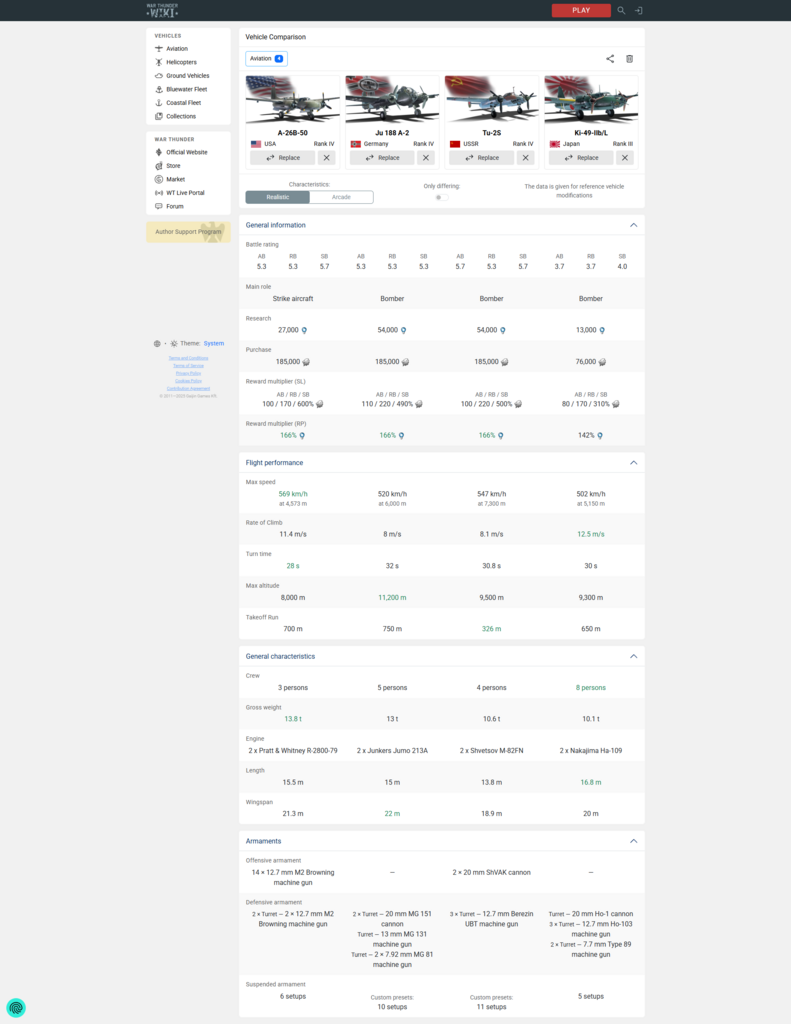The height and width of the screenshot is (1024, 791).
Task: Select Arcade characteristics mode
Action: click(341, 197)
